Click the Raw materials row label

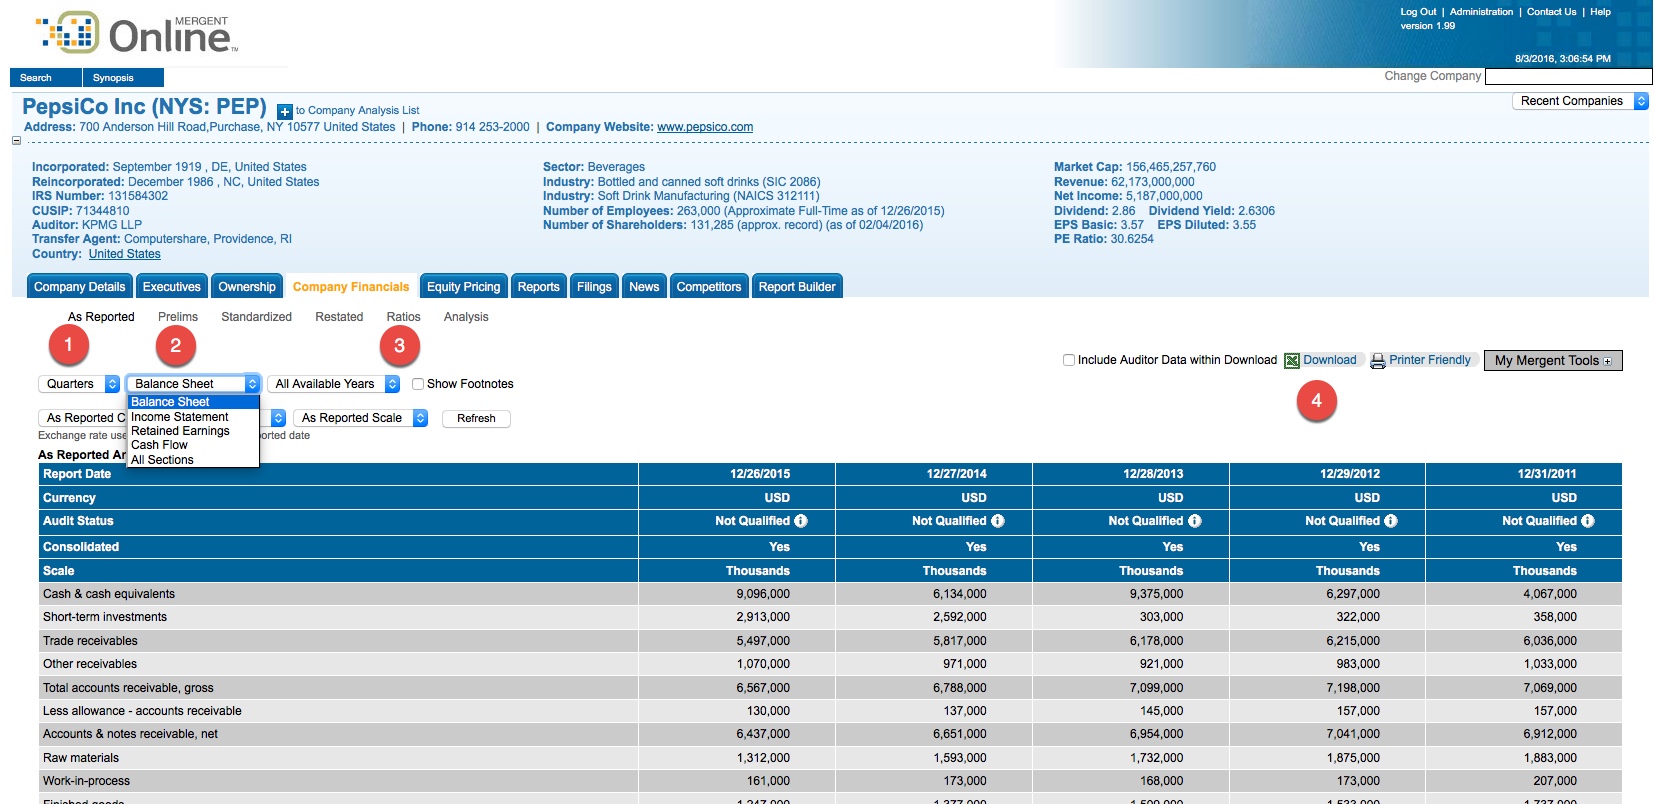(x=81, y=758)
